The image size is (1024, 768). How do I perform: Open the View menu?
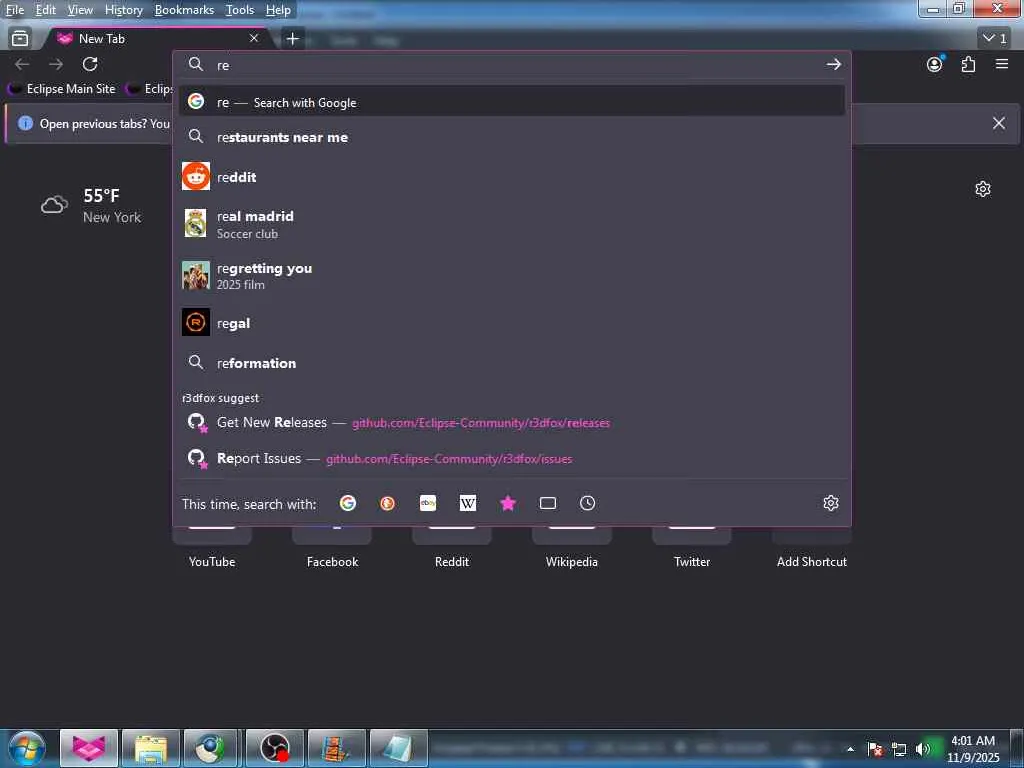[80, 10]
